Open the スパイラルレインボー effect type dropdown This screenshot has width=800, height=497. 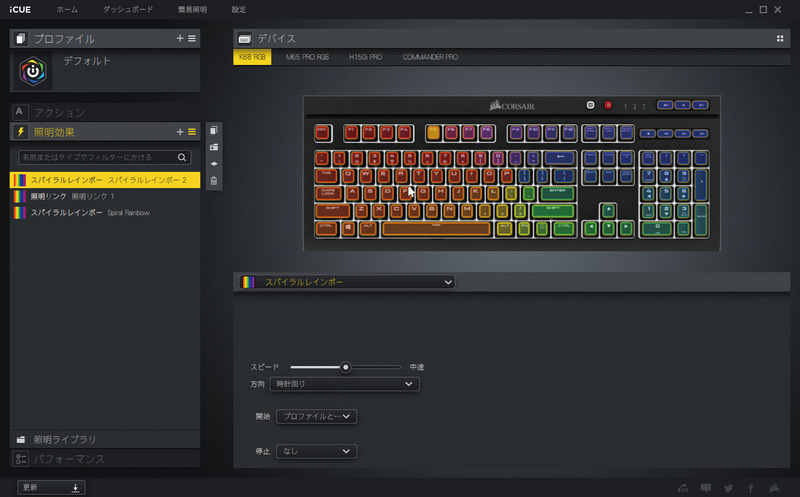pyautogui.click(x=347, y=282)
